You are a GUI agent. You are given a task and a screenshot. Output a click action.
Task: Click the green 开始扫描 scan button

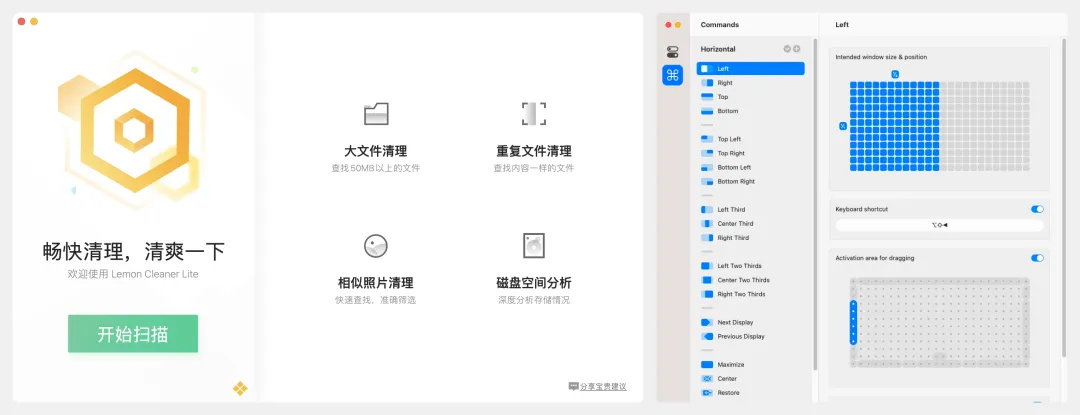133,334
